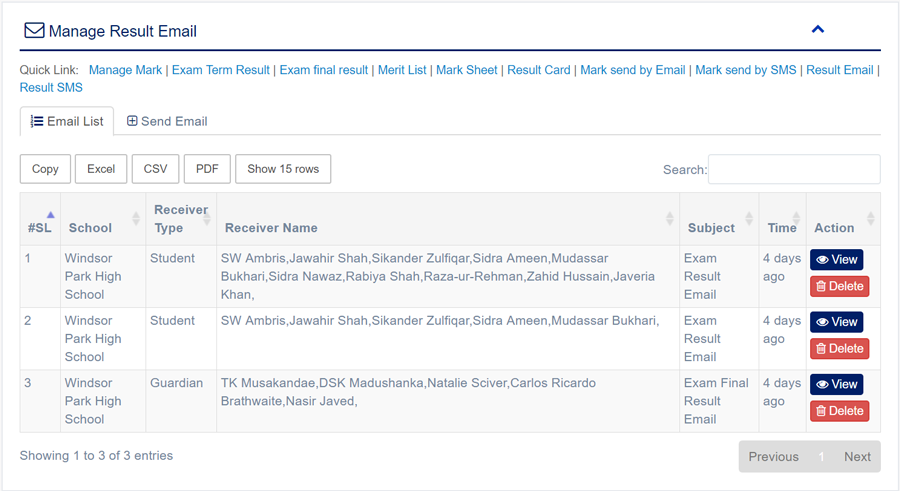Open the Result Email quick link
The width and height of the screenshot is (900, 491).
tap(840, 70)
